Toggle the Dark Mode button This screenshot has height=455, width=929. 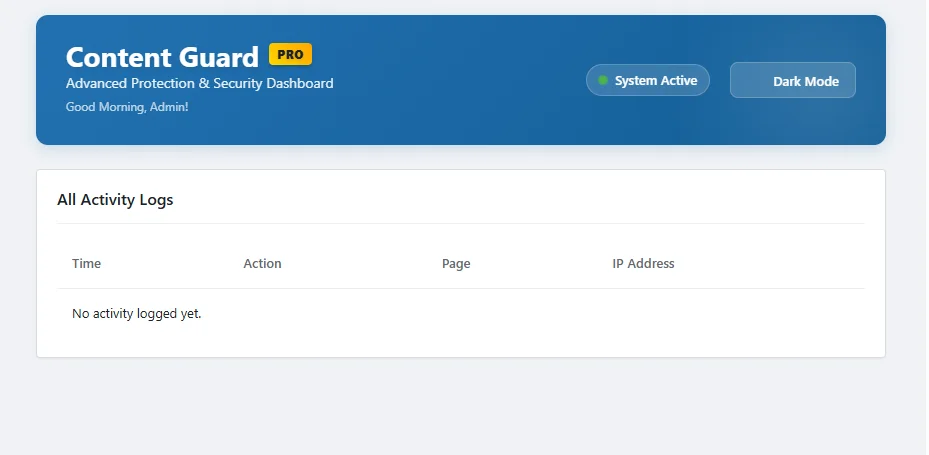coord(793,80)
